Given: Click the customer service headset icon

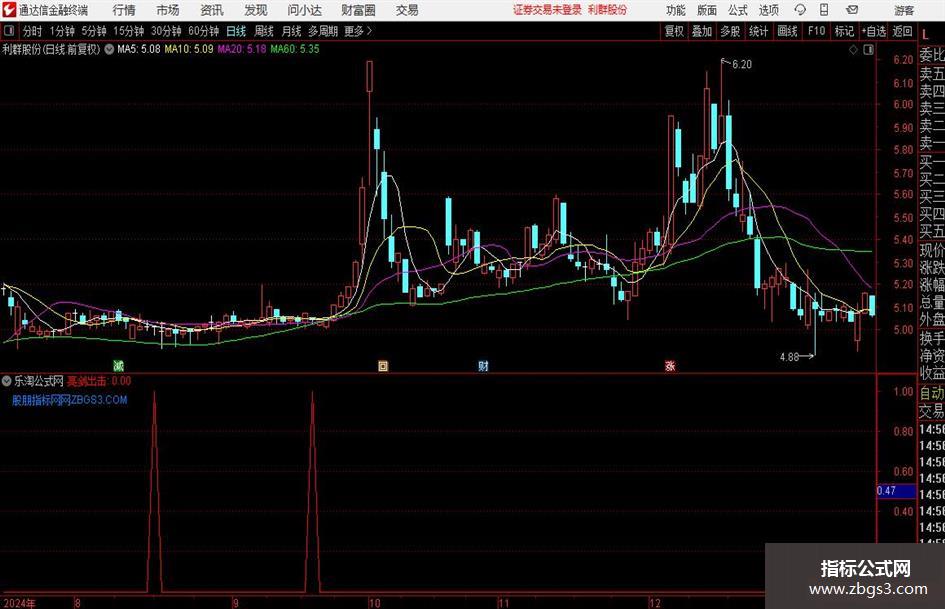Looking at the screenshot, I should coord(800,10).
